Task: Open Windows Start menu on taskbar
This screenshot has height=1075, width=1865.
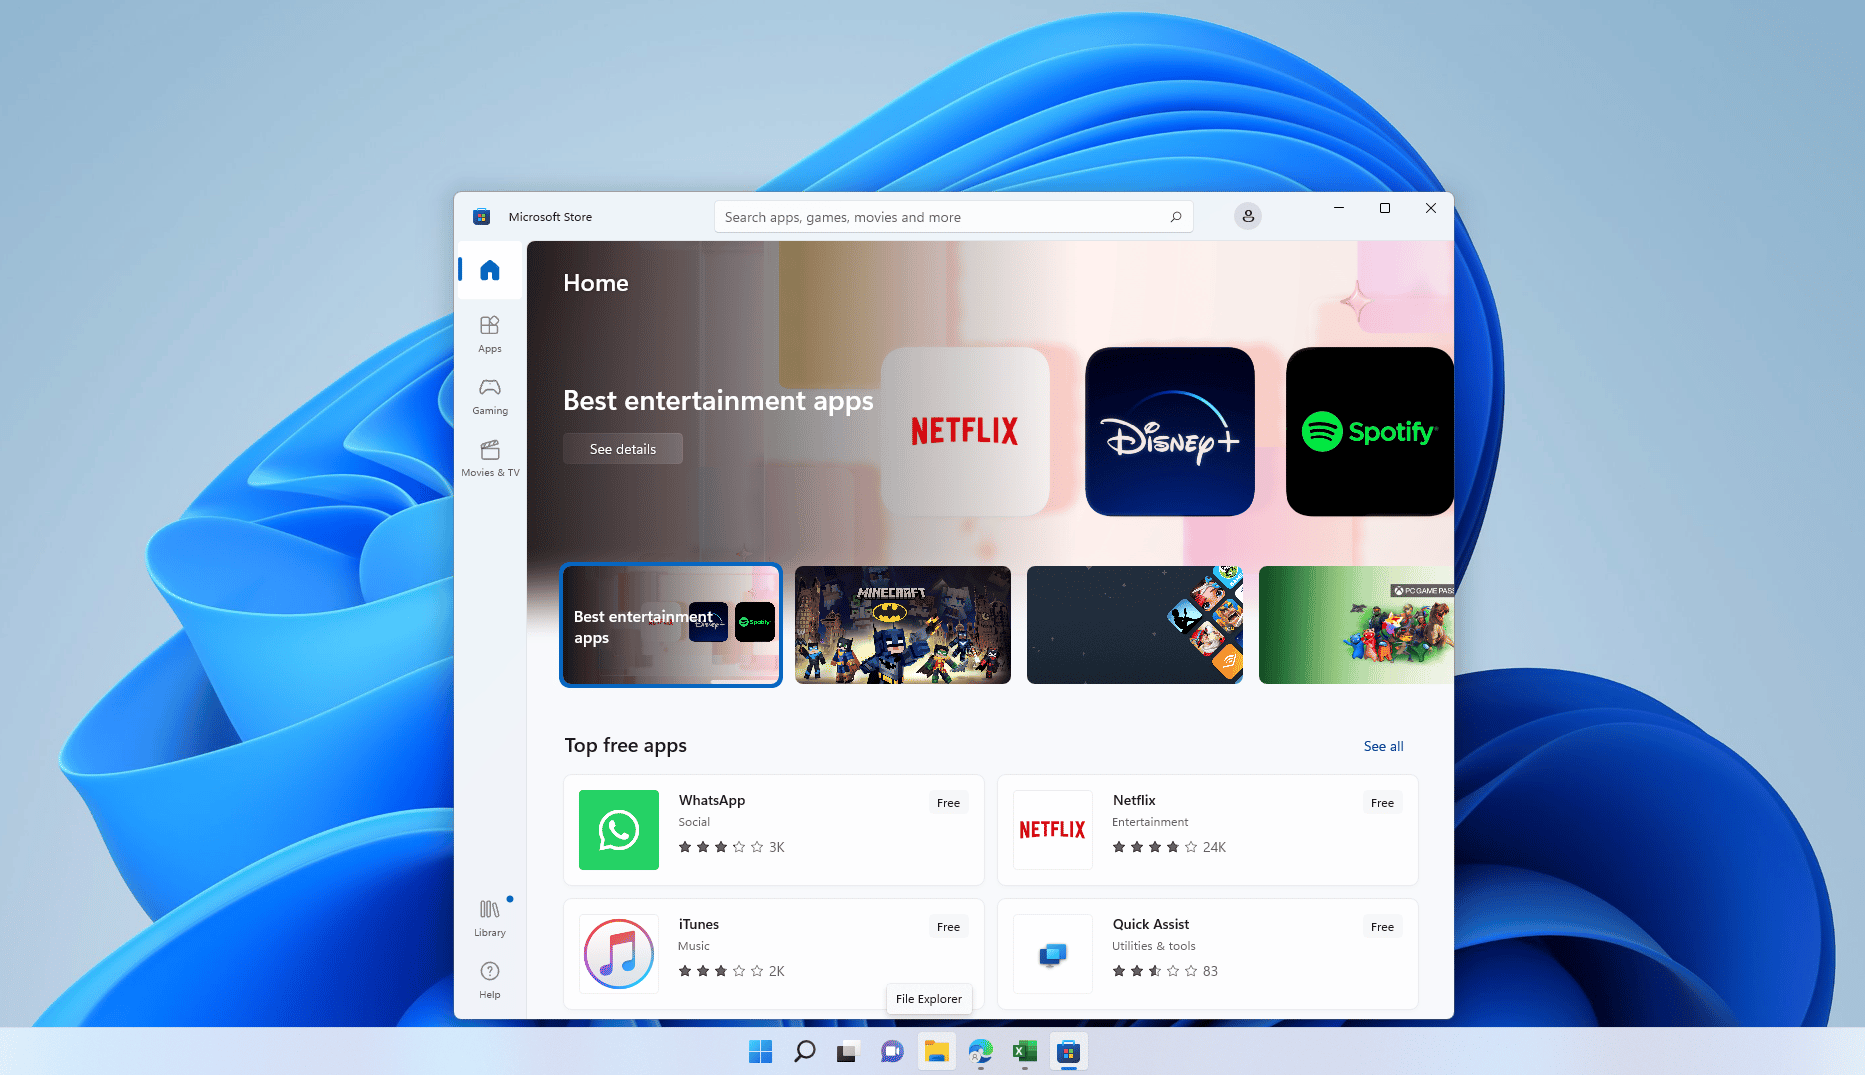Action: click(760, 1051)
